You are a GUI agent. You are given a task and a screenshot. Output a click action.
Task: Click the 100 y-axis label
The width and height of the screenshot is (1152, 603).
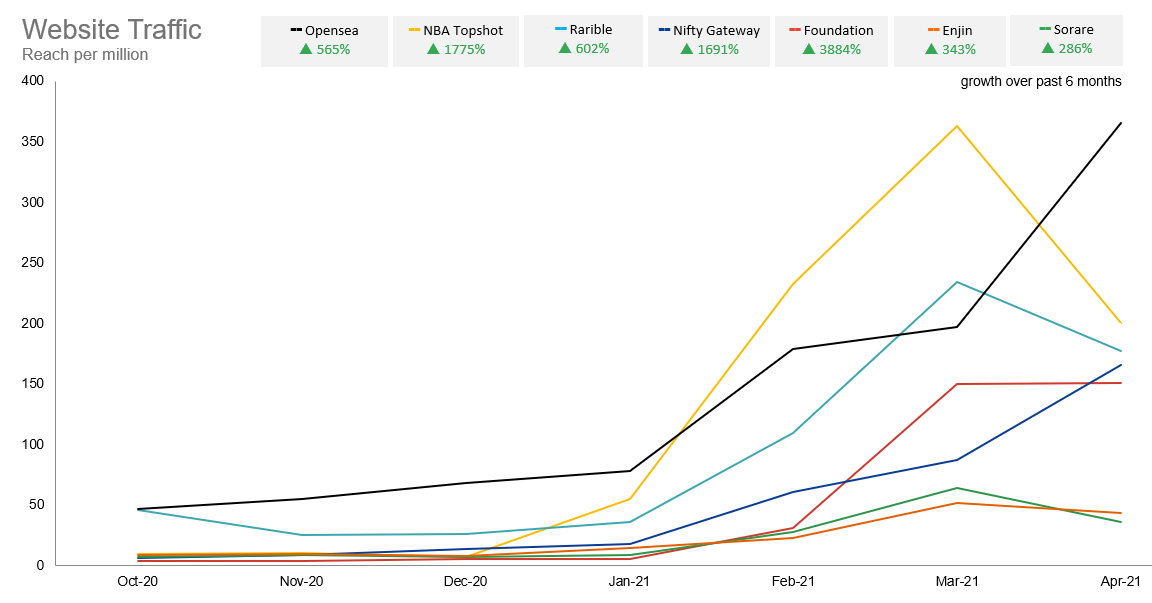33,444
